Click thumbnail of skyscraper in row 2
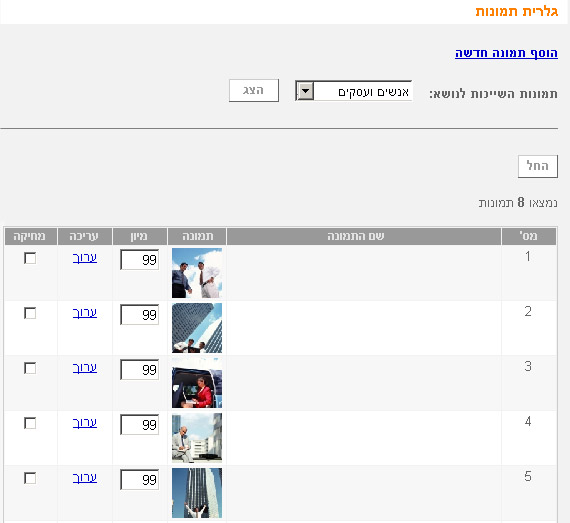Viewport: 570px width, 523px height. [197, 328]
